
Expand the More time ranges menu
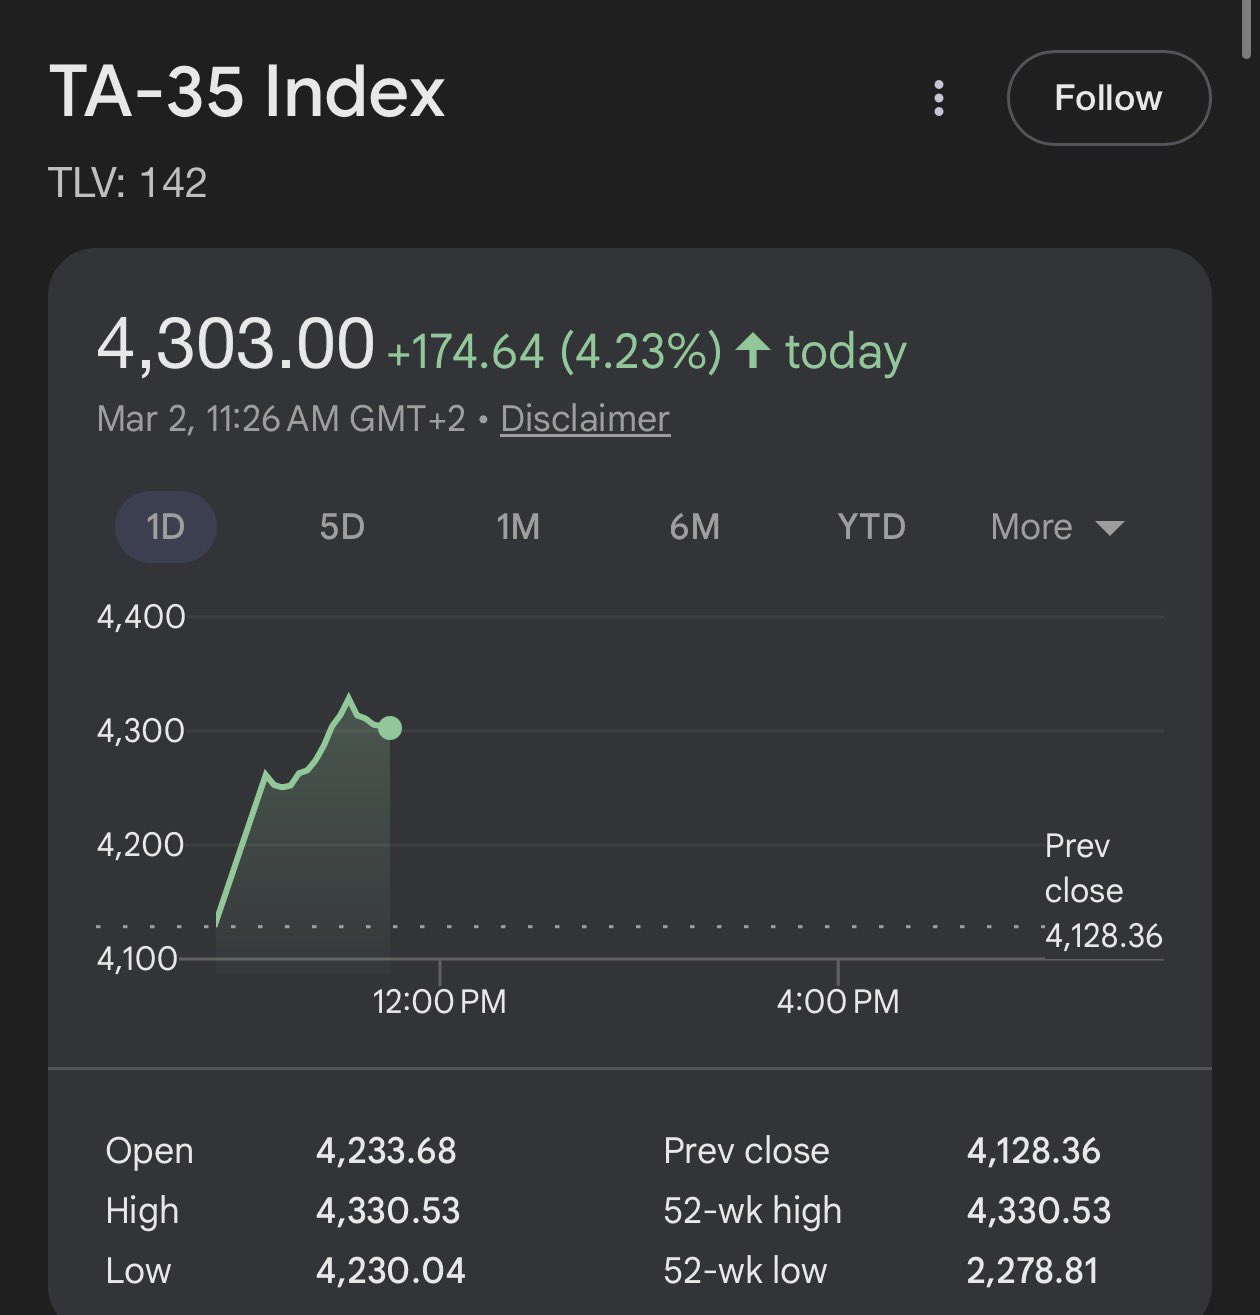(x=1057, y=527)
